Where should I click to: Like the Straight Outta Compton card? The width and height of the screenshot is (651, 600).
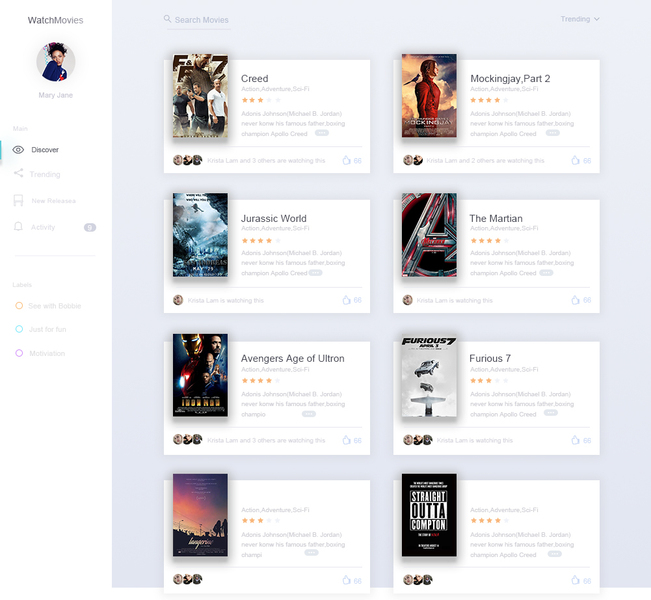(x=575, y=580)
